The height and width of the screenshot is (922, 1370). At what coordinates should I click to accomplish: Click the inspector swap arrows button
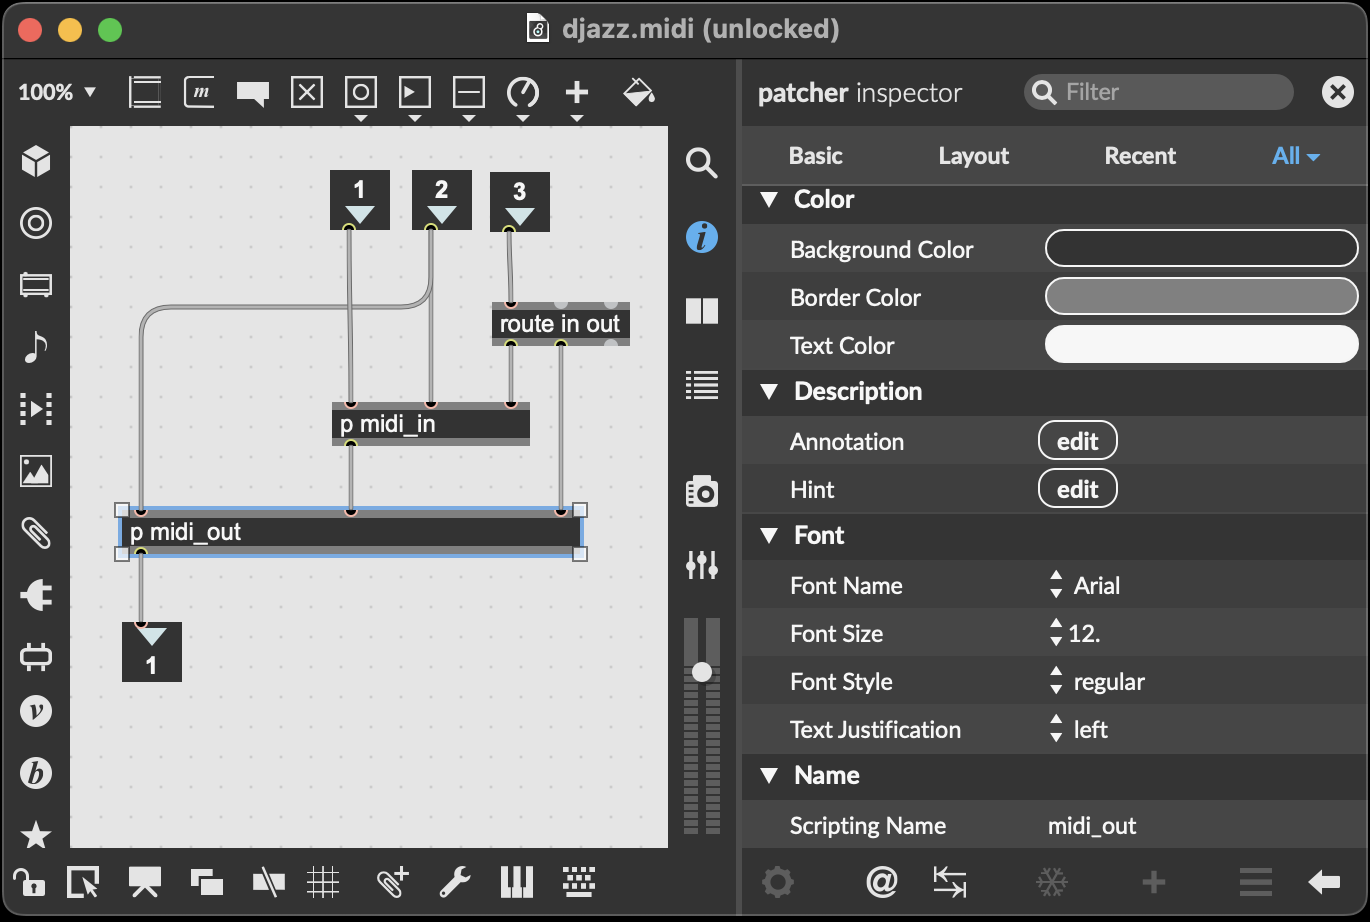[949, 881]
